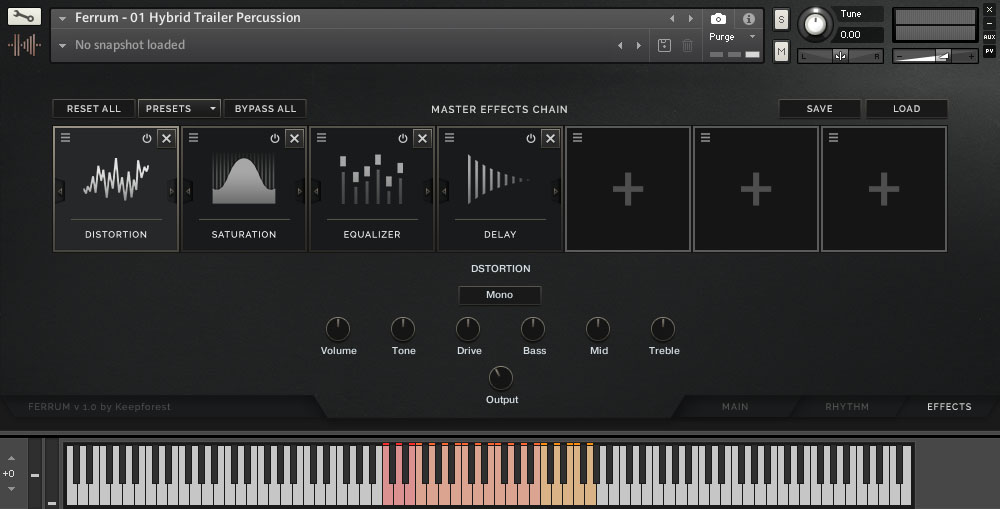
Task: Click the camera snapshot view icon
Action: tap(718, 18)
